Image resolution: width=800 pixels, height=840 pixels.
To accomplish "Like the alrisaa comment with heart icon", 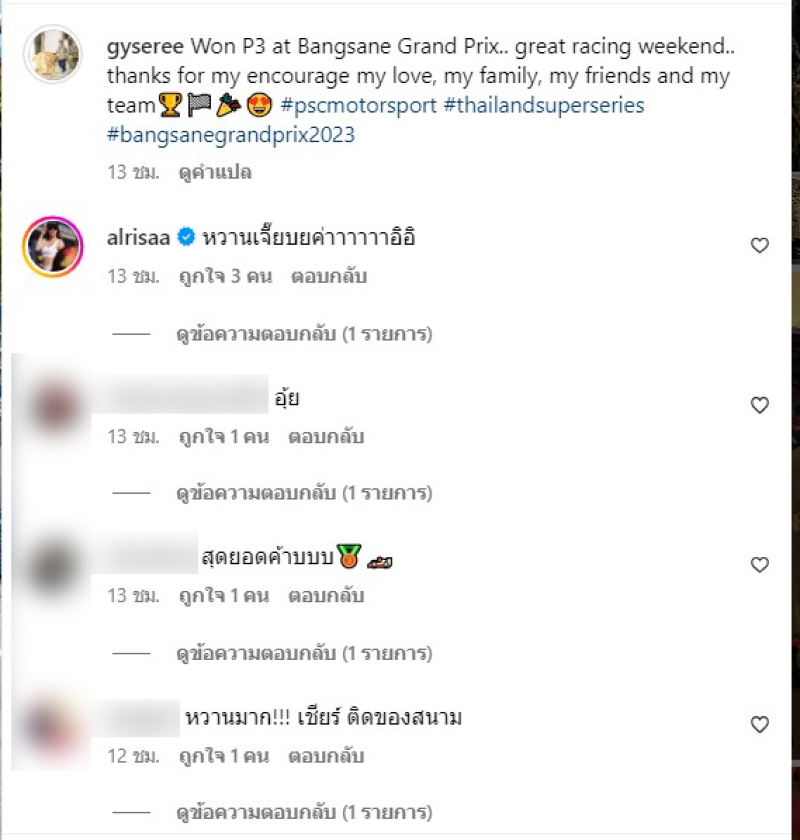I will (759, 245).
